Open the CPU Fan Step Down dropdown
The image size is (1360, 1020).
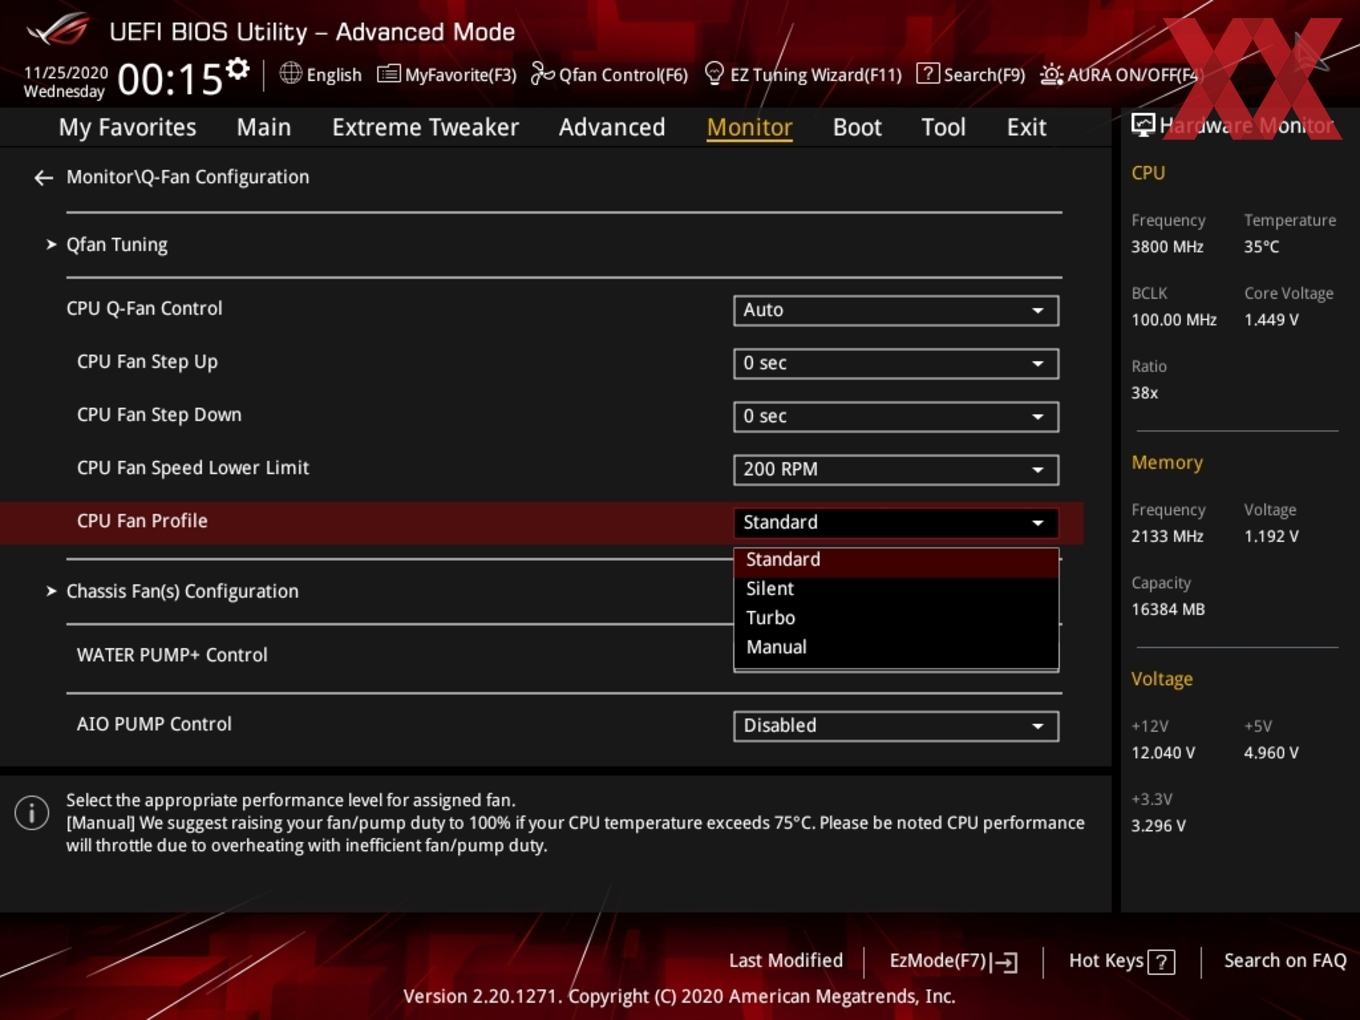pyautogui.click(x=895, y=416)
